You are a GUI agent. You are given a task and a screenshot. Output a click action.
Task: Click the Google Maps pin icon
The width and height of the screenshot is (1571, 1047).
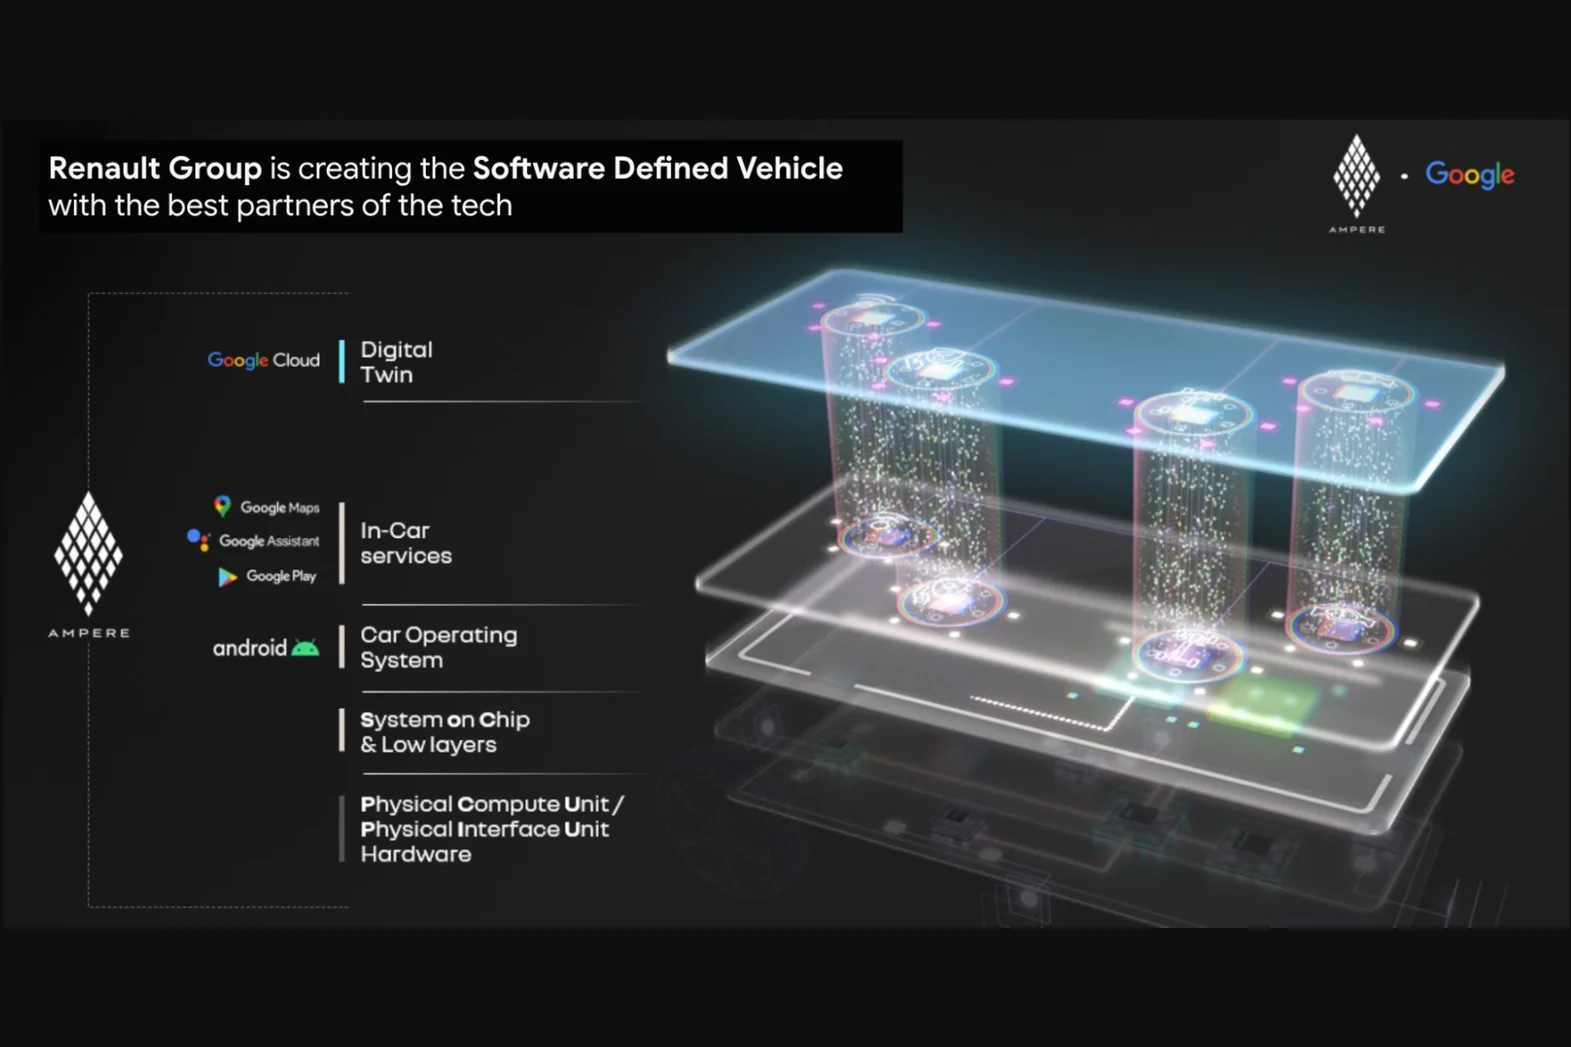click(x=222, y=506)
